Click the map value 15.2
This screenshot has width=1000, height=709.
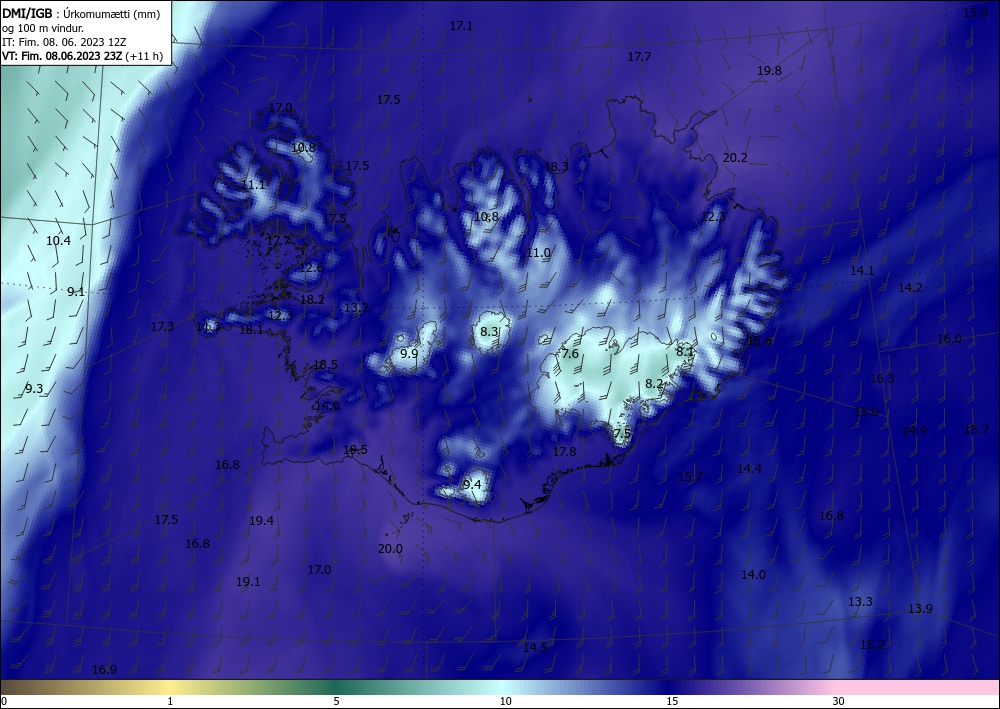tap(872, 645)
